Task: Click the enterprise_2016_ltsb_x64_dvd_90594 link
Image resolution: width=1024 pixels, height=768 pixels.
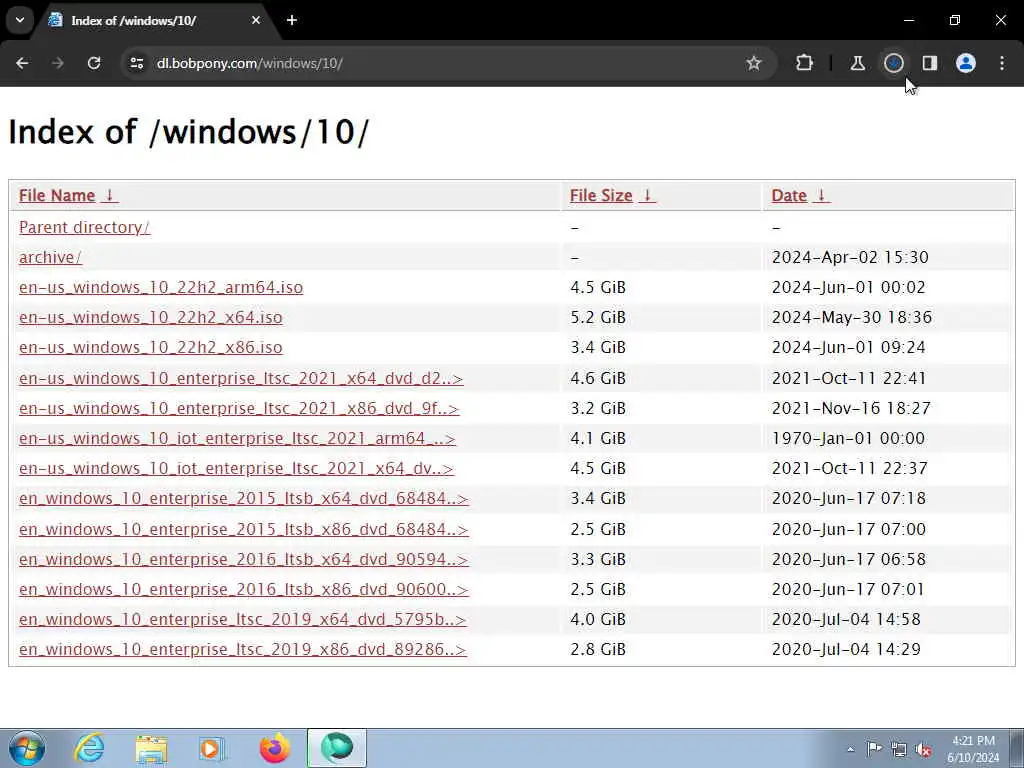Action: [244, 559]
